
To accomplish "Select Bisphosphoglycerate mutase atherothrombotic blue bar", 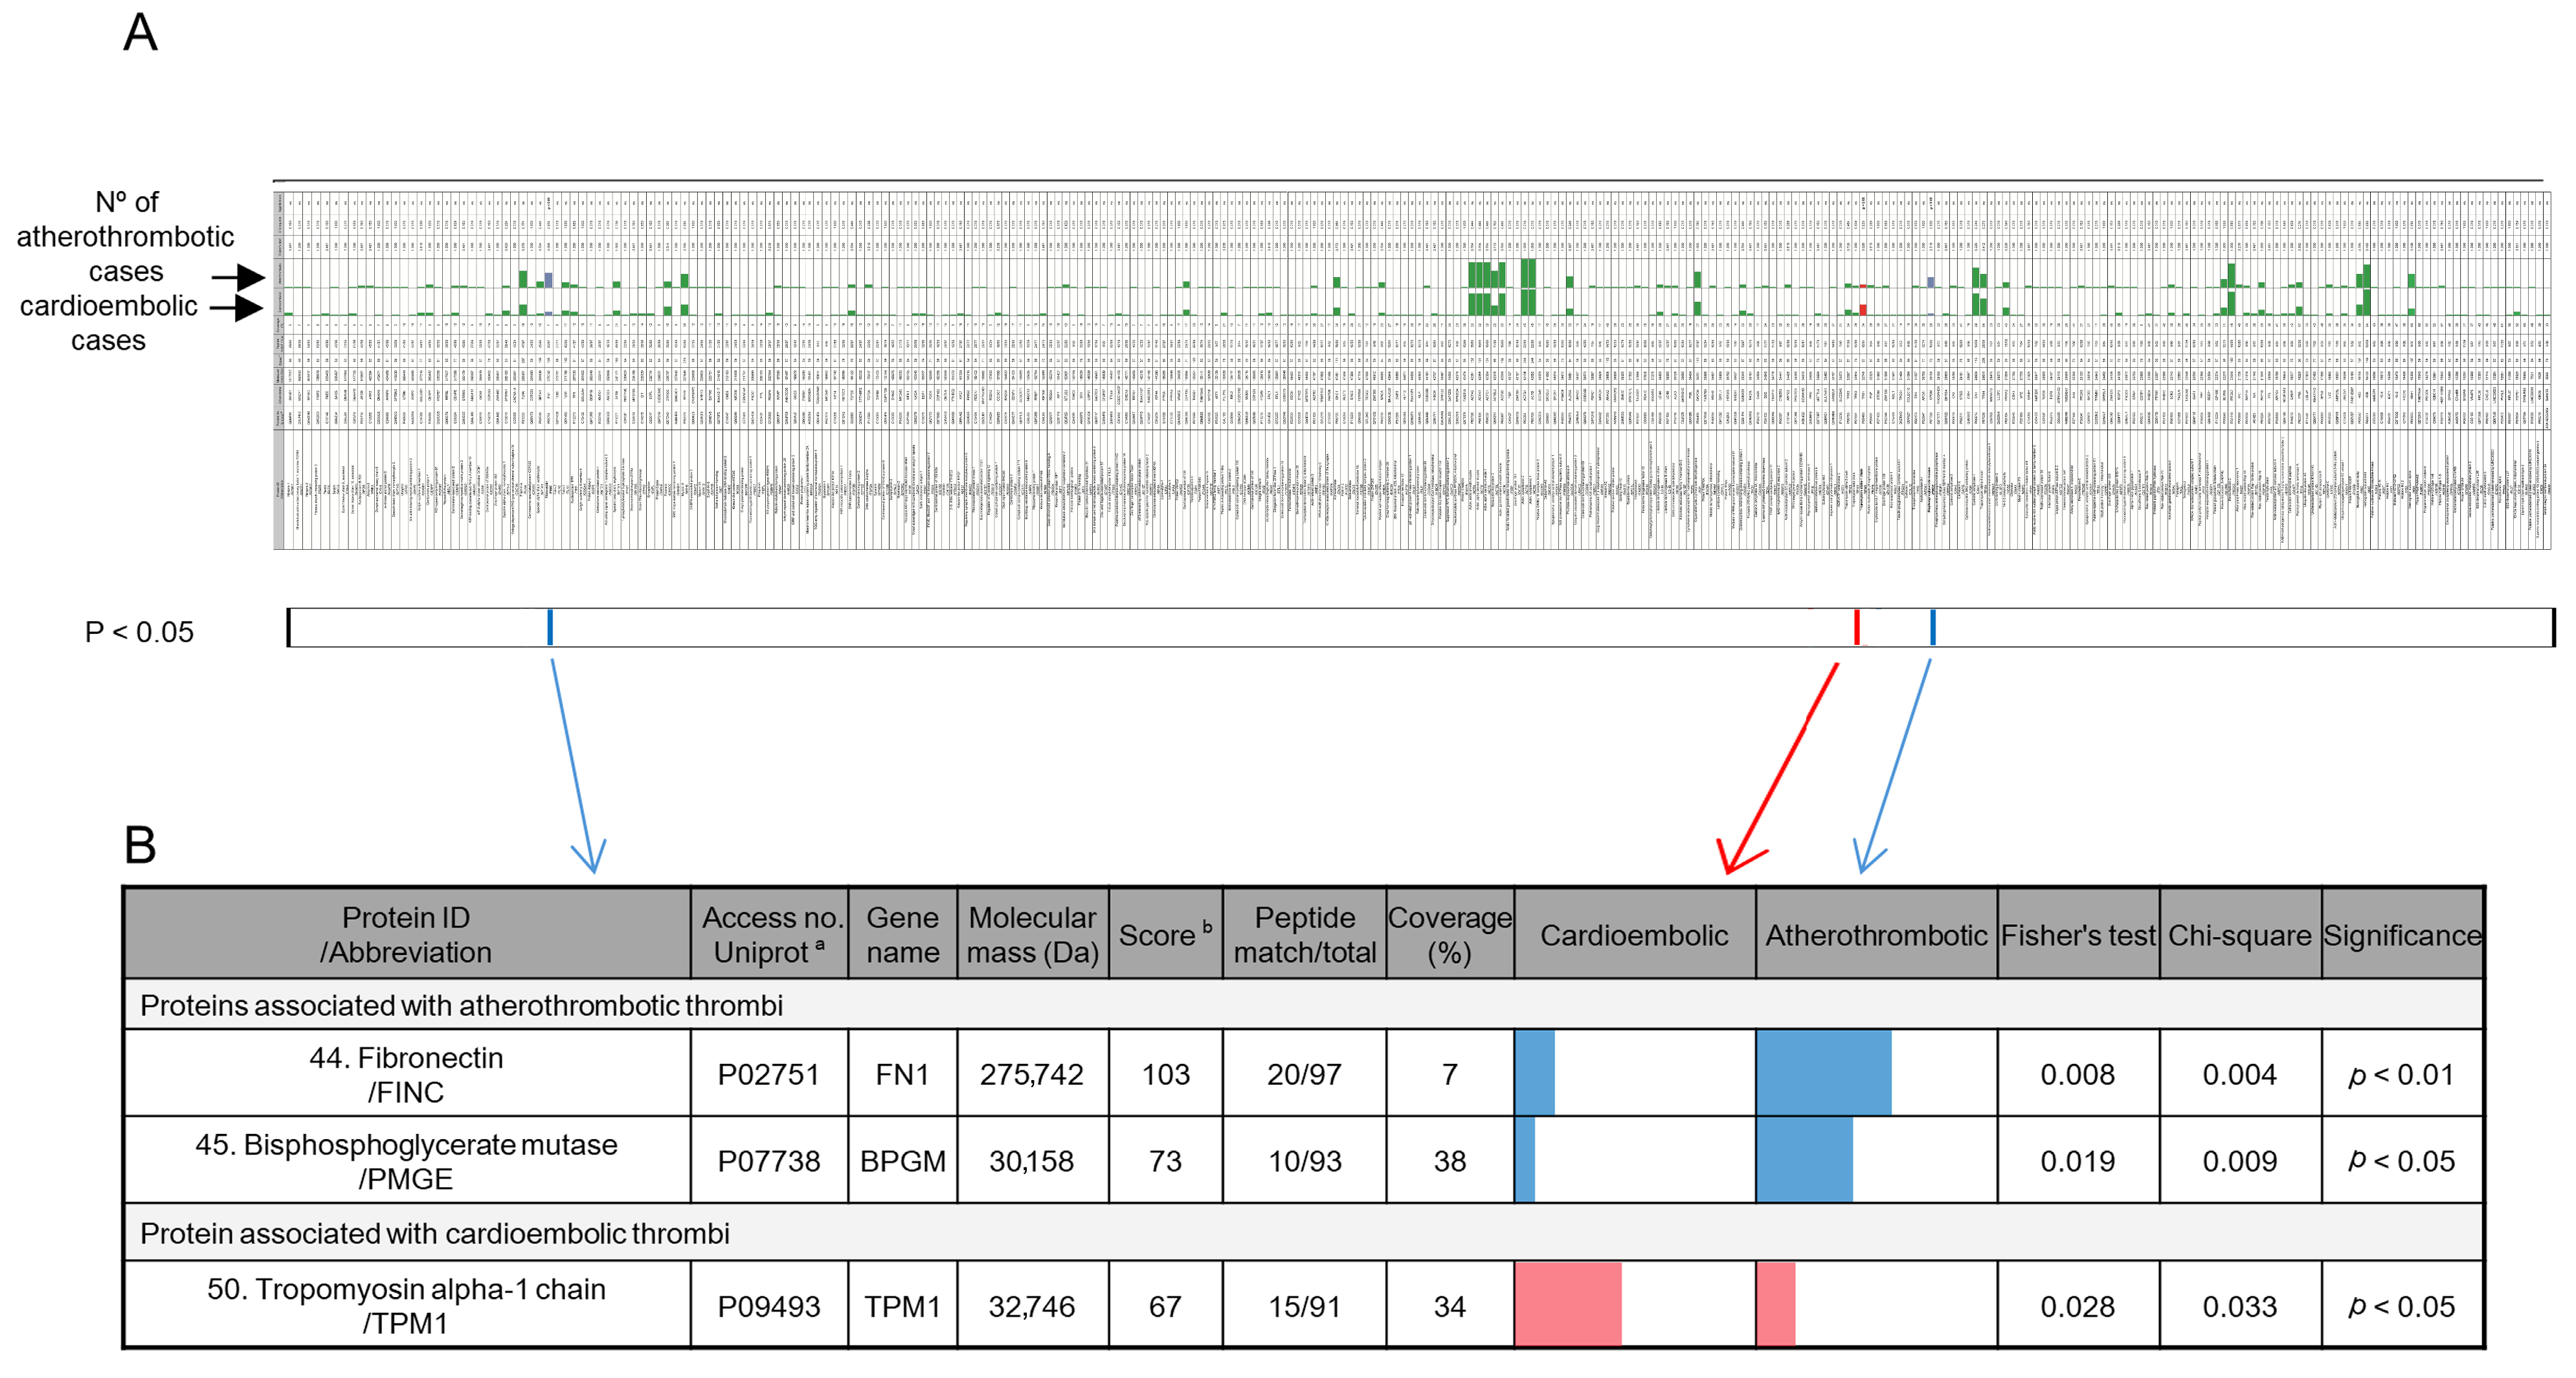I will click(1804, 1160).
